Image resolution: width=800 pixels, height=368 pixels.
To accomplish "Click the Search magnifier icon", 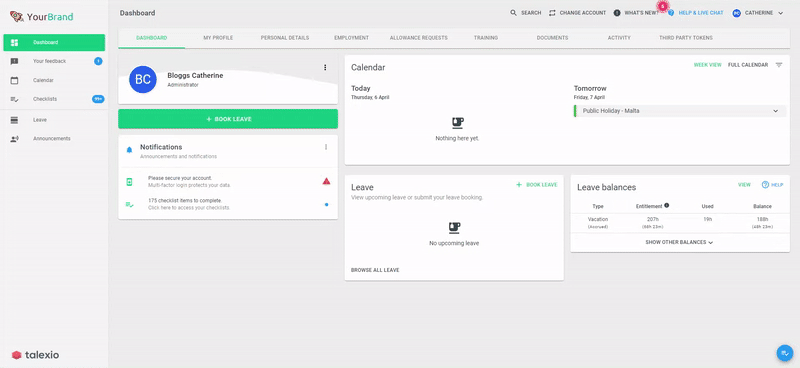I will 513,13.
